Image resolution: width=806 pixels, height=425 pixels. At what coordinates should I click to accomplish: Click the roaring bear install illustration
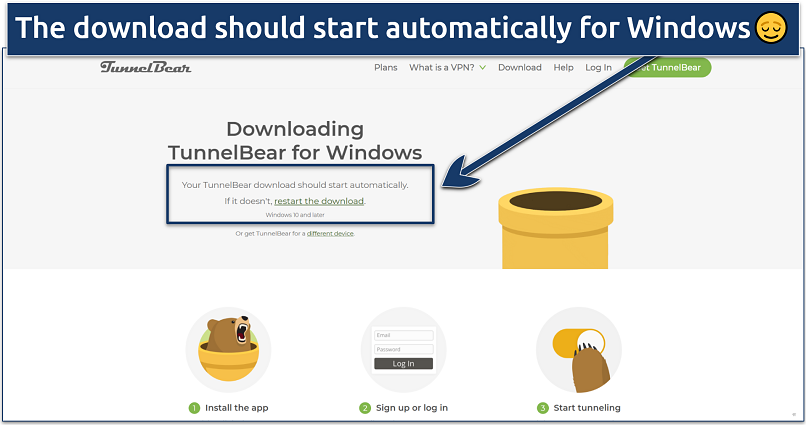click(x=228, y=349)
